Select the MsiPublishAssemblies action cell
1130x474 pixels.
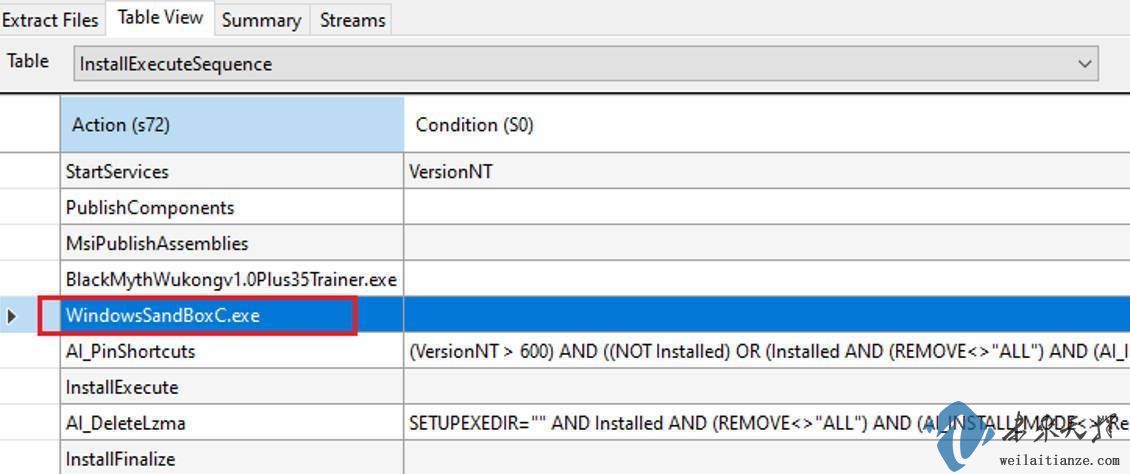click(232, 244)
